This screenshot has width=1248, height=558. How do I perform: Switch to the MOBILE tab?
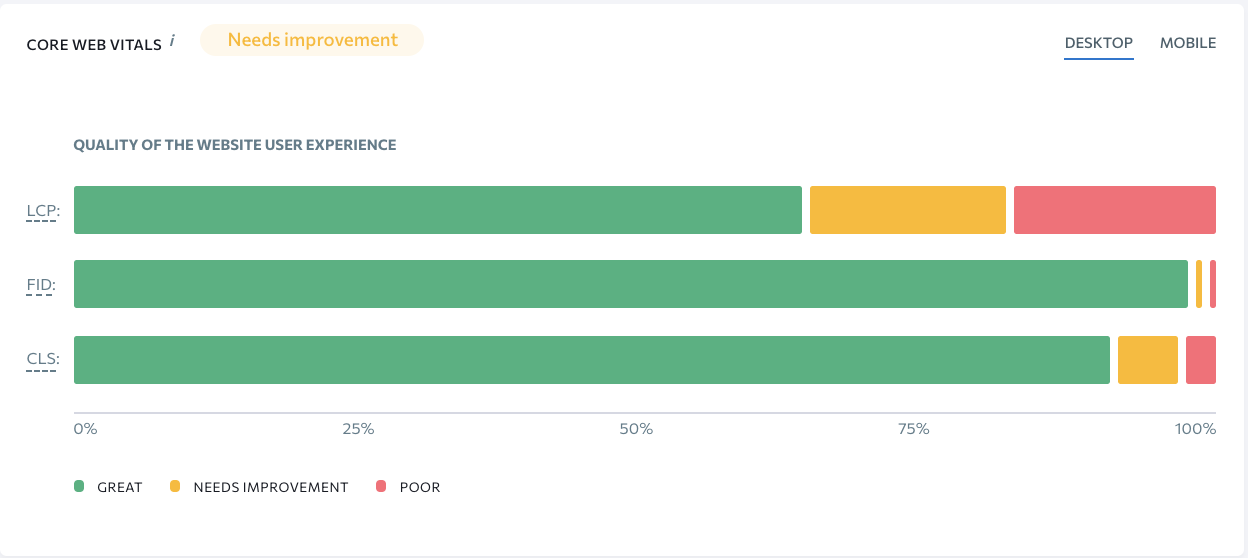(x=1188, y=43)
